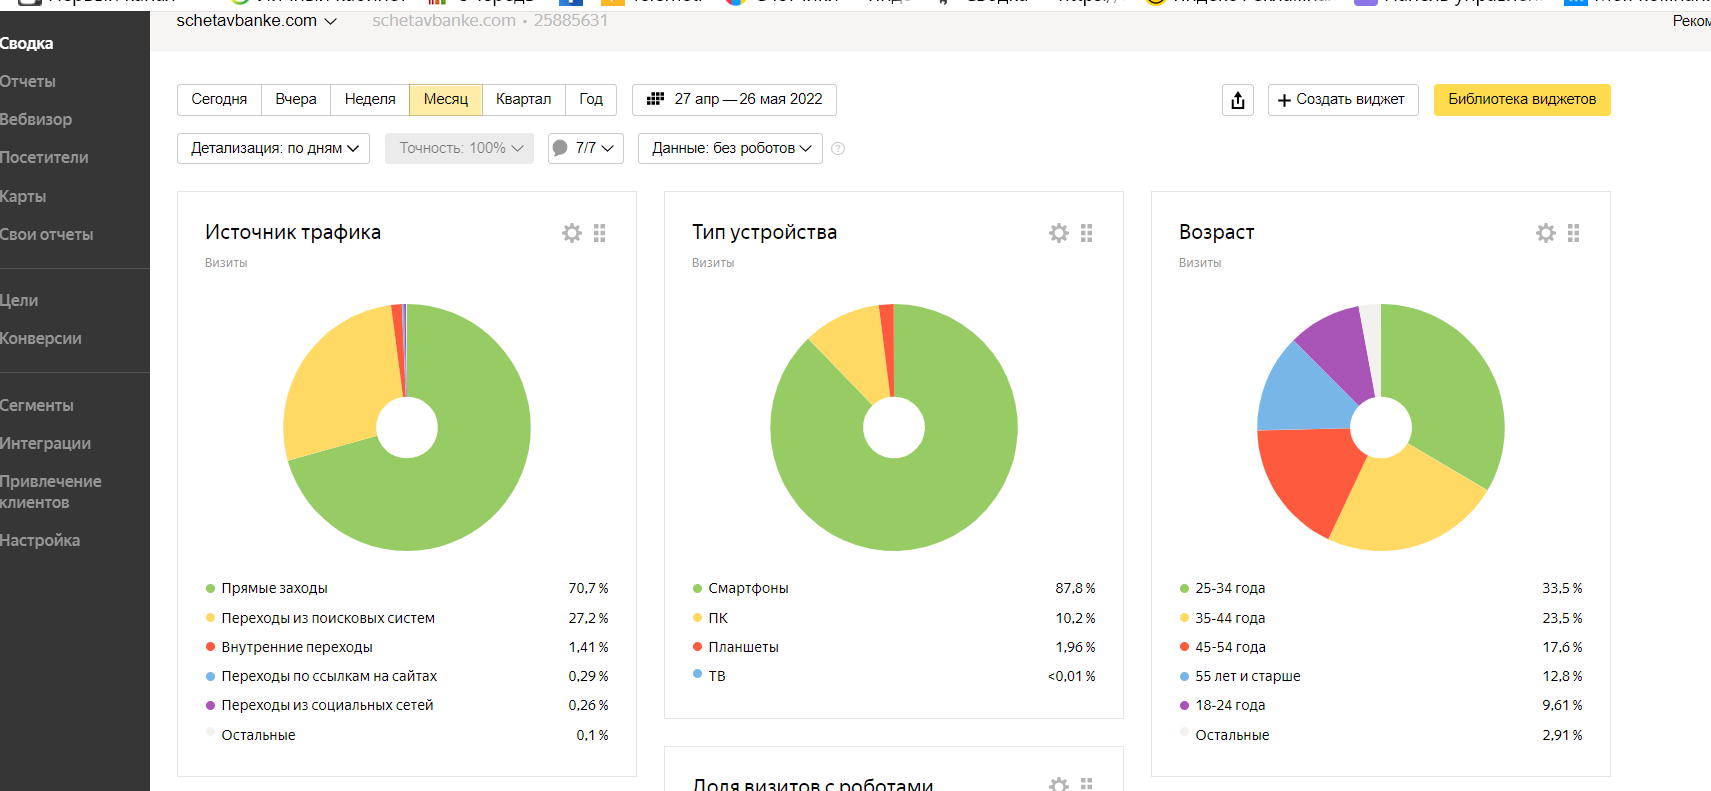Expand the Данные: без роботов dropdown
Image resolution: width=1711 pixels, height=791 pixels.
coord(730,148)
